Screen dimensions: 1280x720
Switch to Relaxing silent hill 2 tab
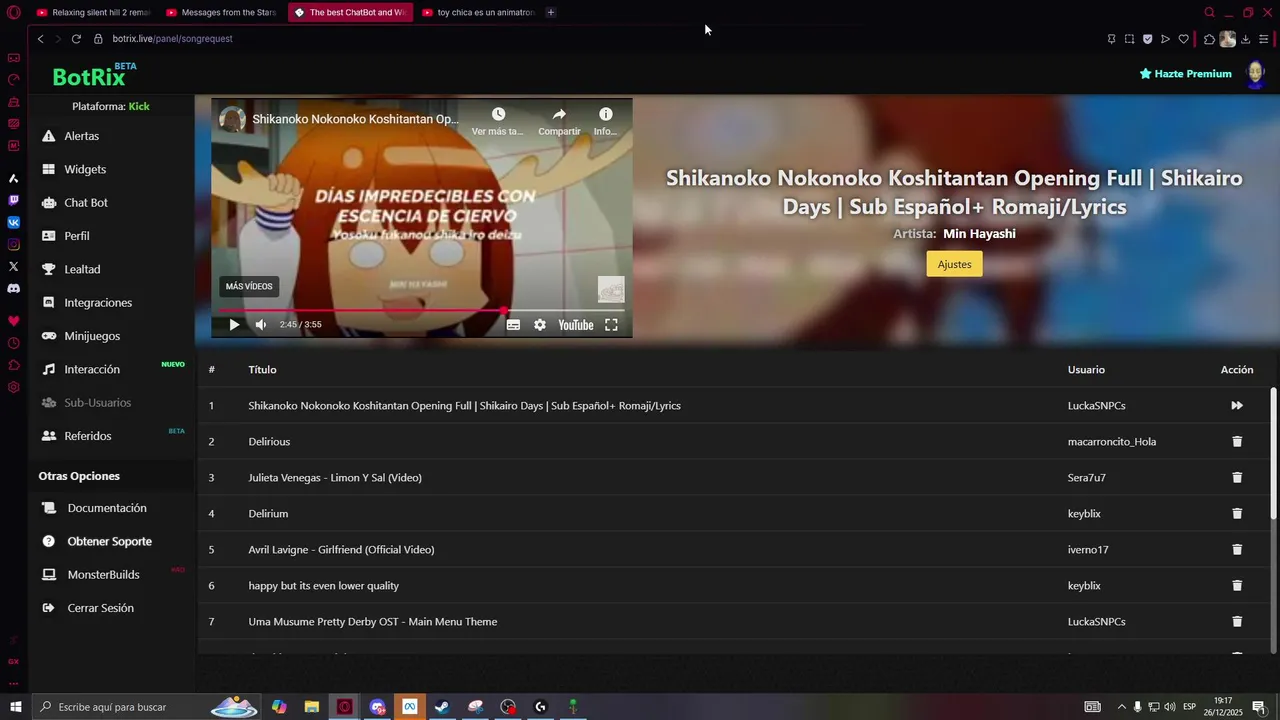point(93,12)
